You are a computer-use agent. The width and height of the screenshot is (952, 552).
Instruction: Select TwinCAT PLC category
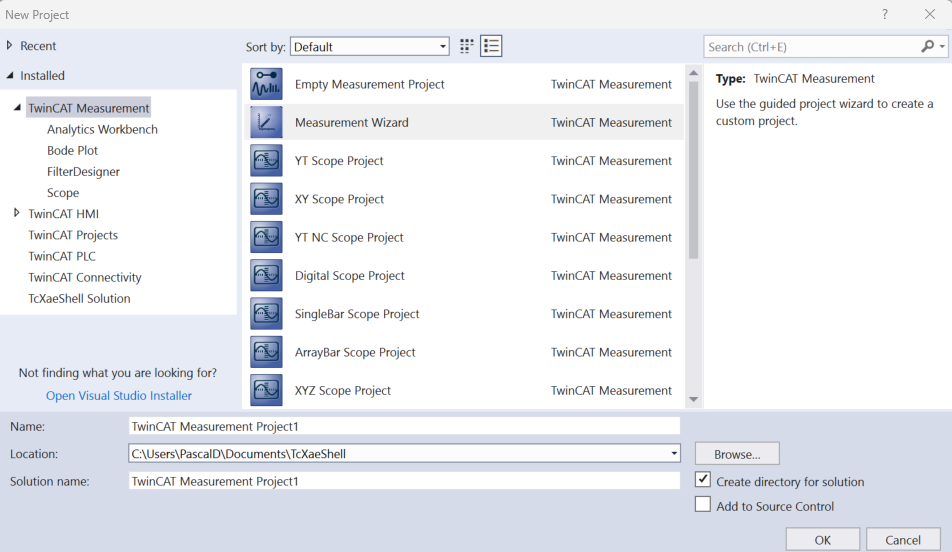pyautogui.click(x=62, y=256)
